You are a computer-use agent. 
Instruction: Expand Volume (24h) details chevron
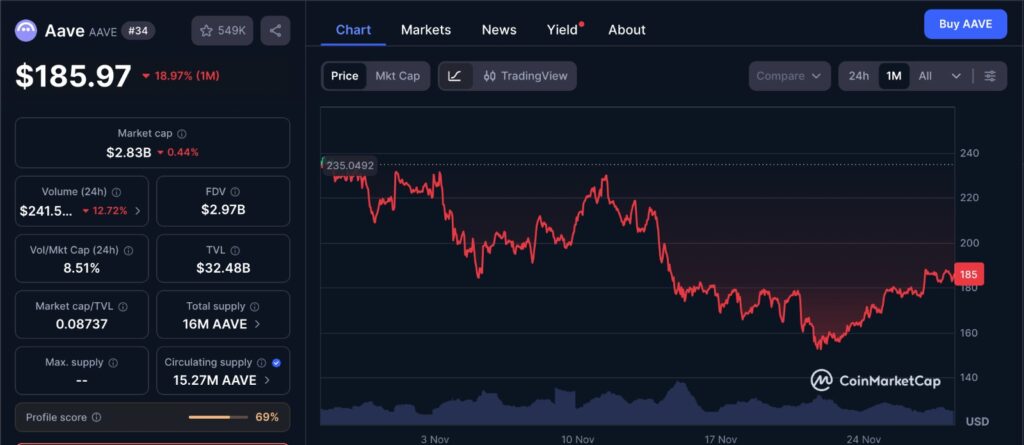(138, 211)
